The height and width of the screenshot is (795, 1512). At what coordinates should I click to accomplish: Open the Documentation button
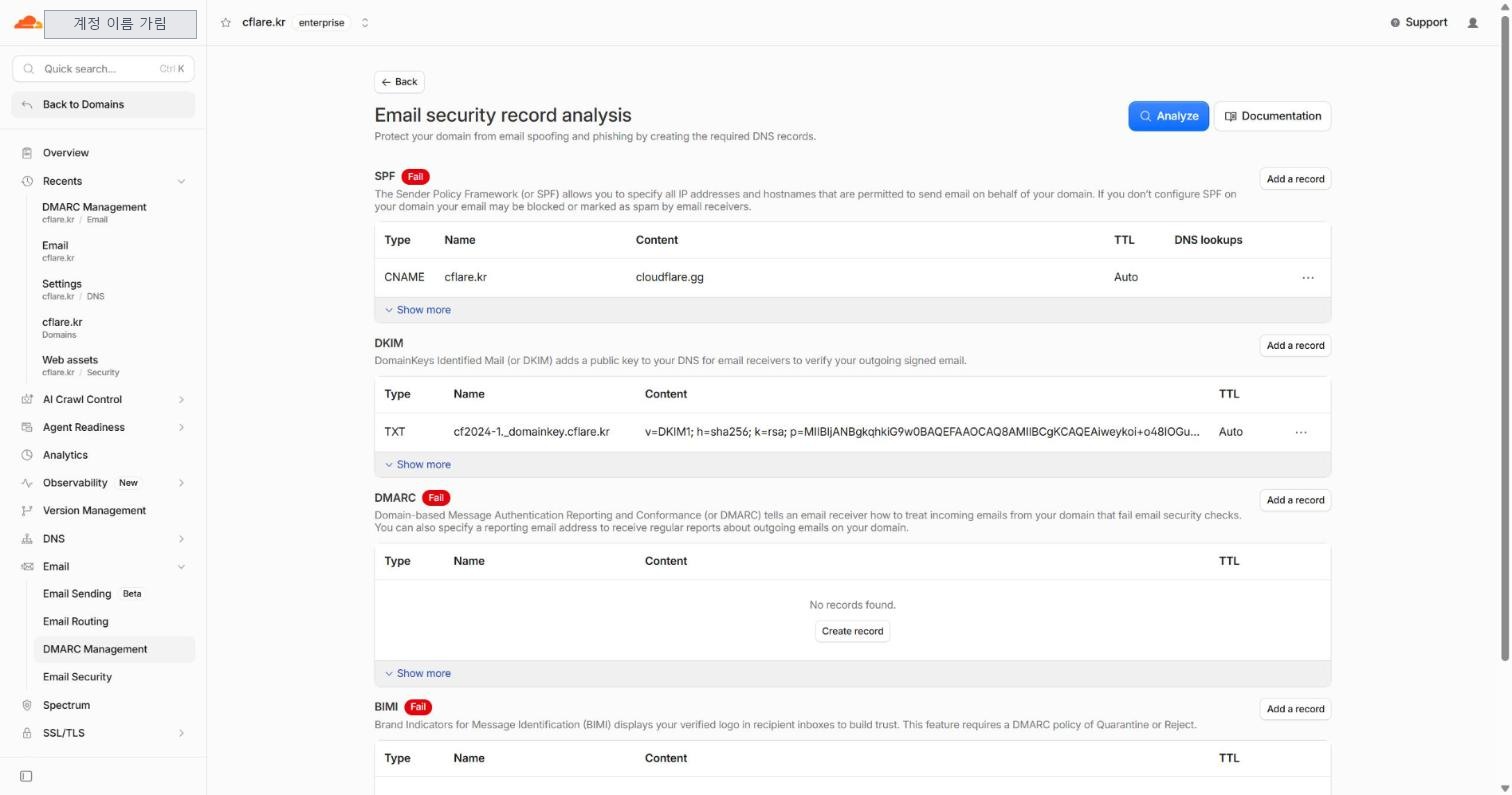click(x=1272, y=116)
